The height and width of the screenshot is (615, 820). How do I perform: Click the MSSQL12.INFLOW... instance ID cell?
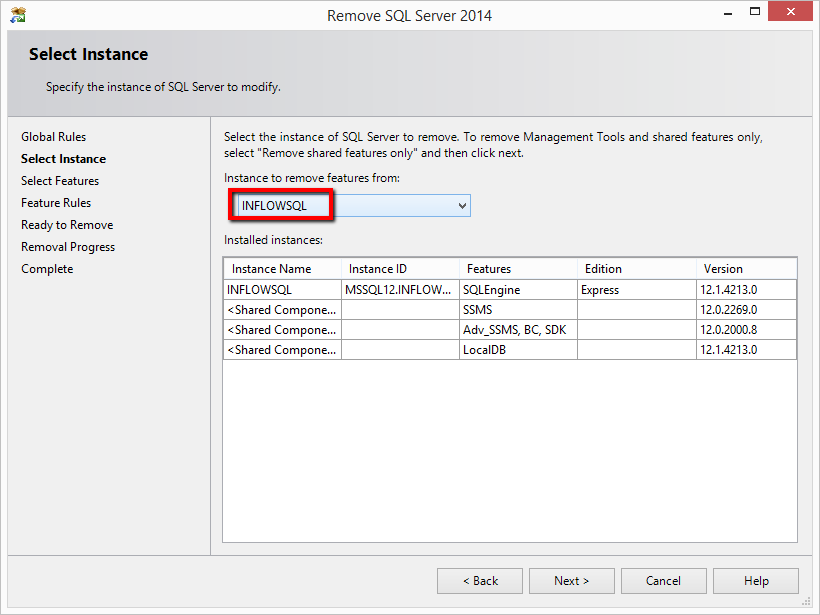(400, 290)
